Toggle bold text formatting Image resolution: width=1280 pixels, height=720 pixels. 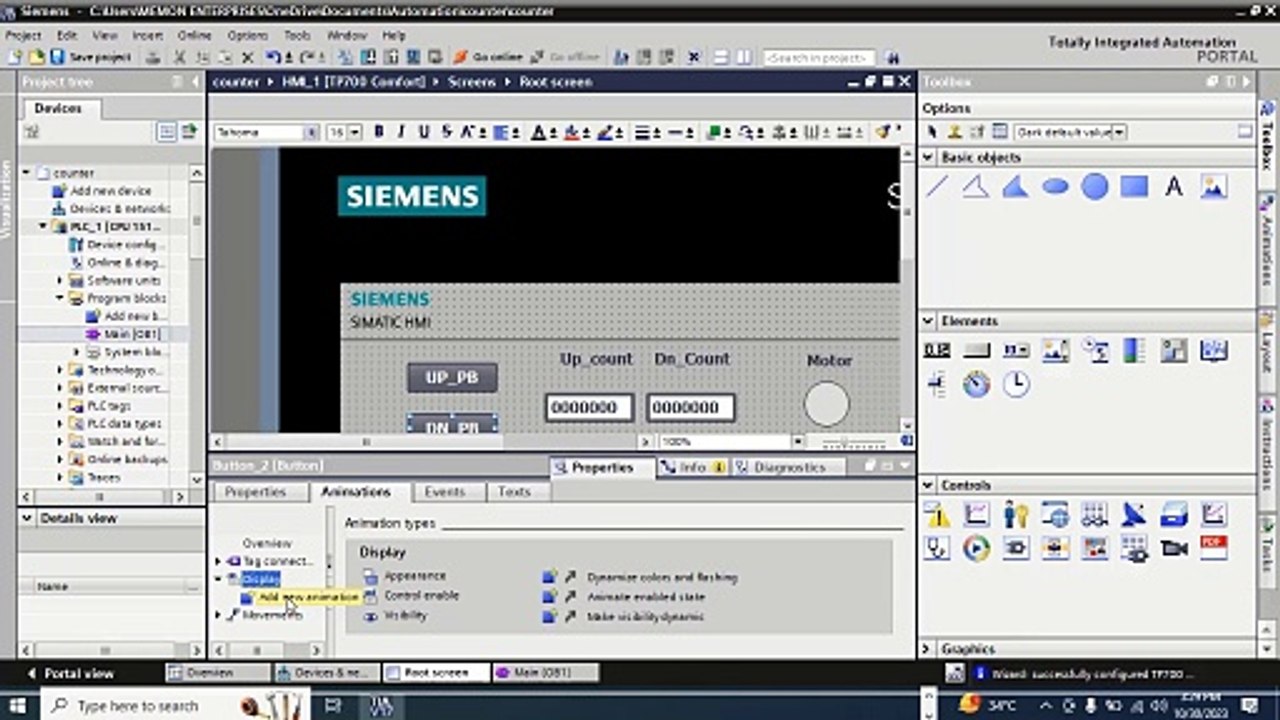(x=379, y=132)
